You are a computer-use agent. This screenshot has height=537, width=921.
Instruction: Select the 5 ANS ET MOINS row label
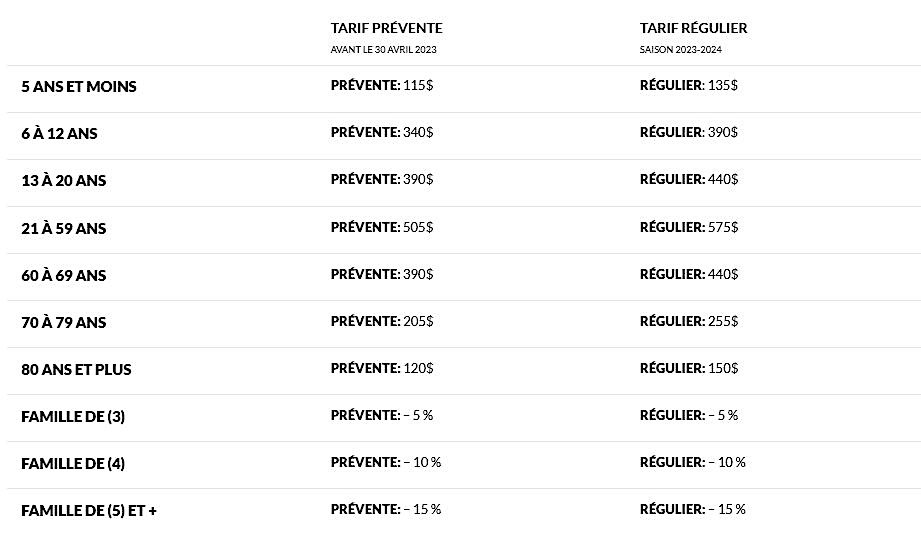click(x=79, y=86)
